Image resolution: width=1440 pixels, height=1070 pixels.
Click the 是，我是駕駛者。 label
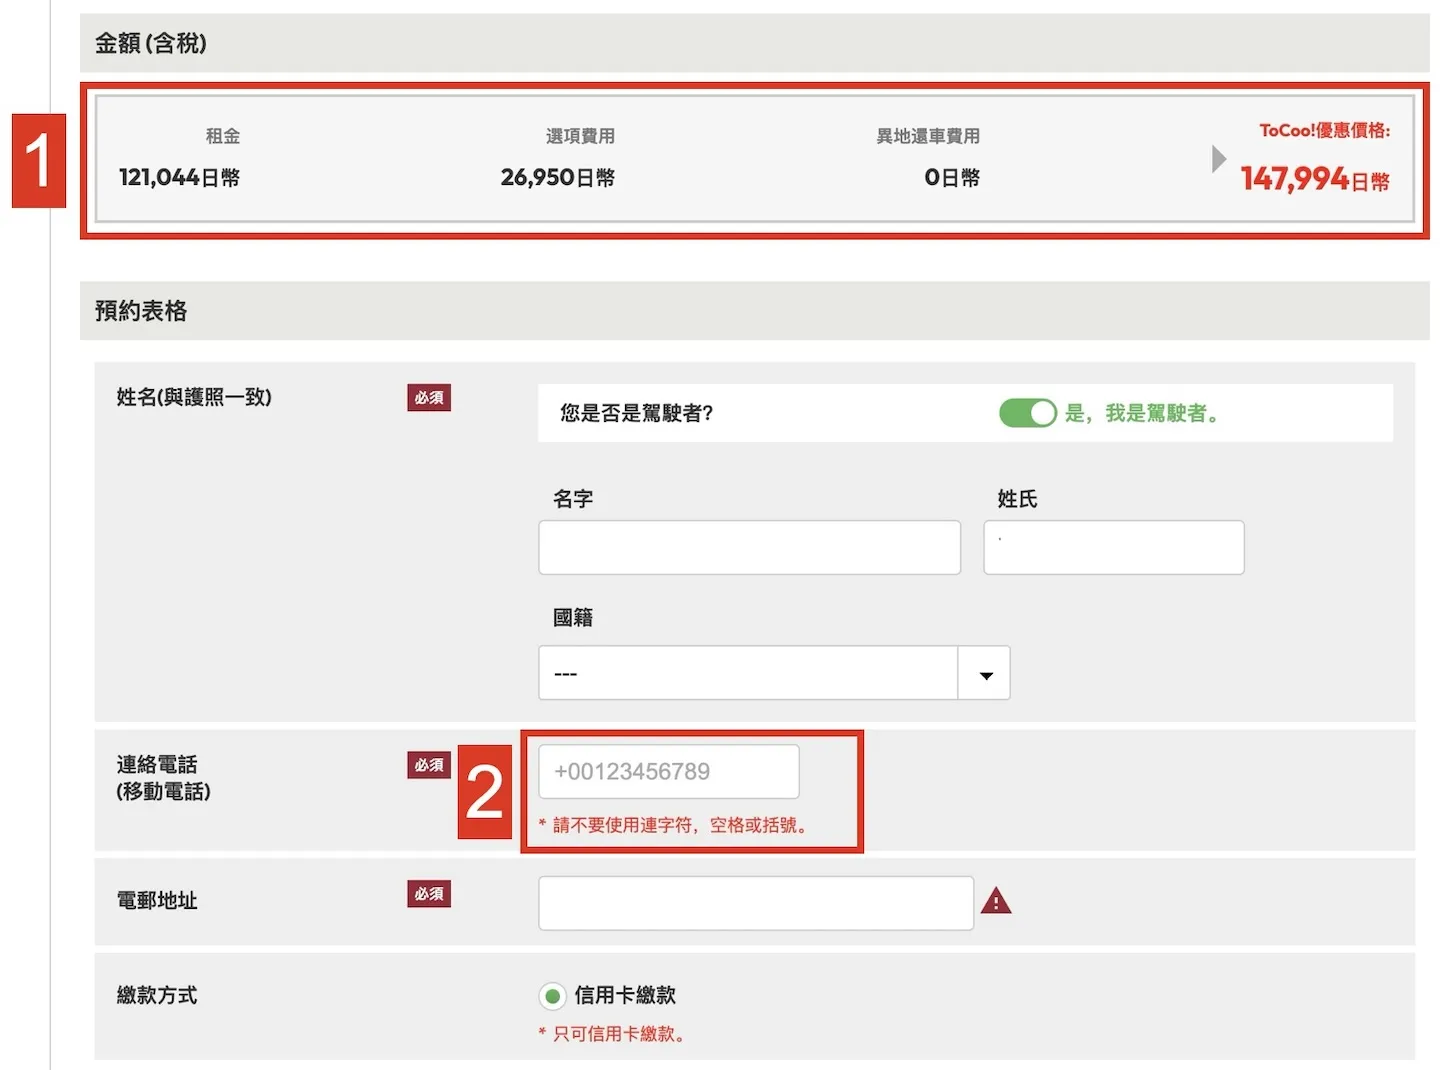point(1142,414)
